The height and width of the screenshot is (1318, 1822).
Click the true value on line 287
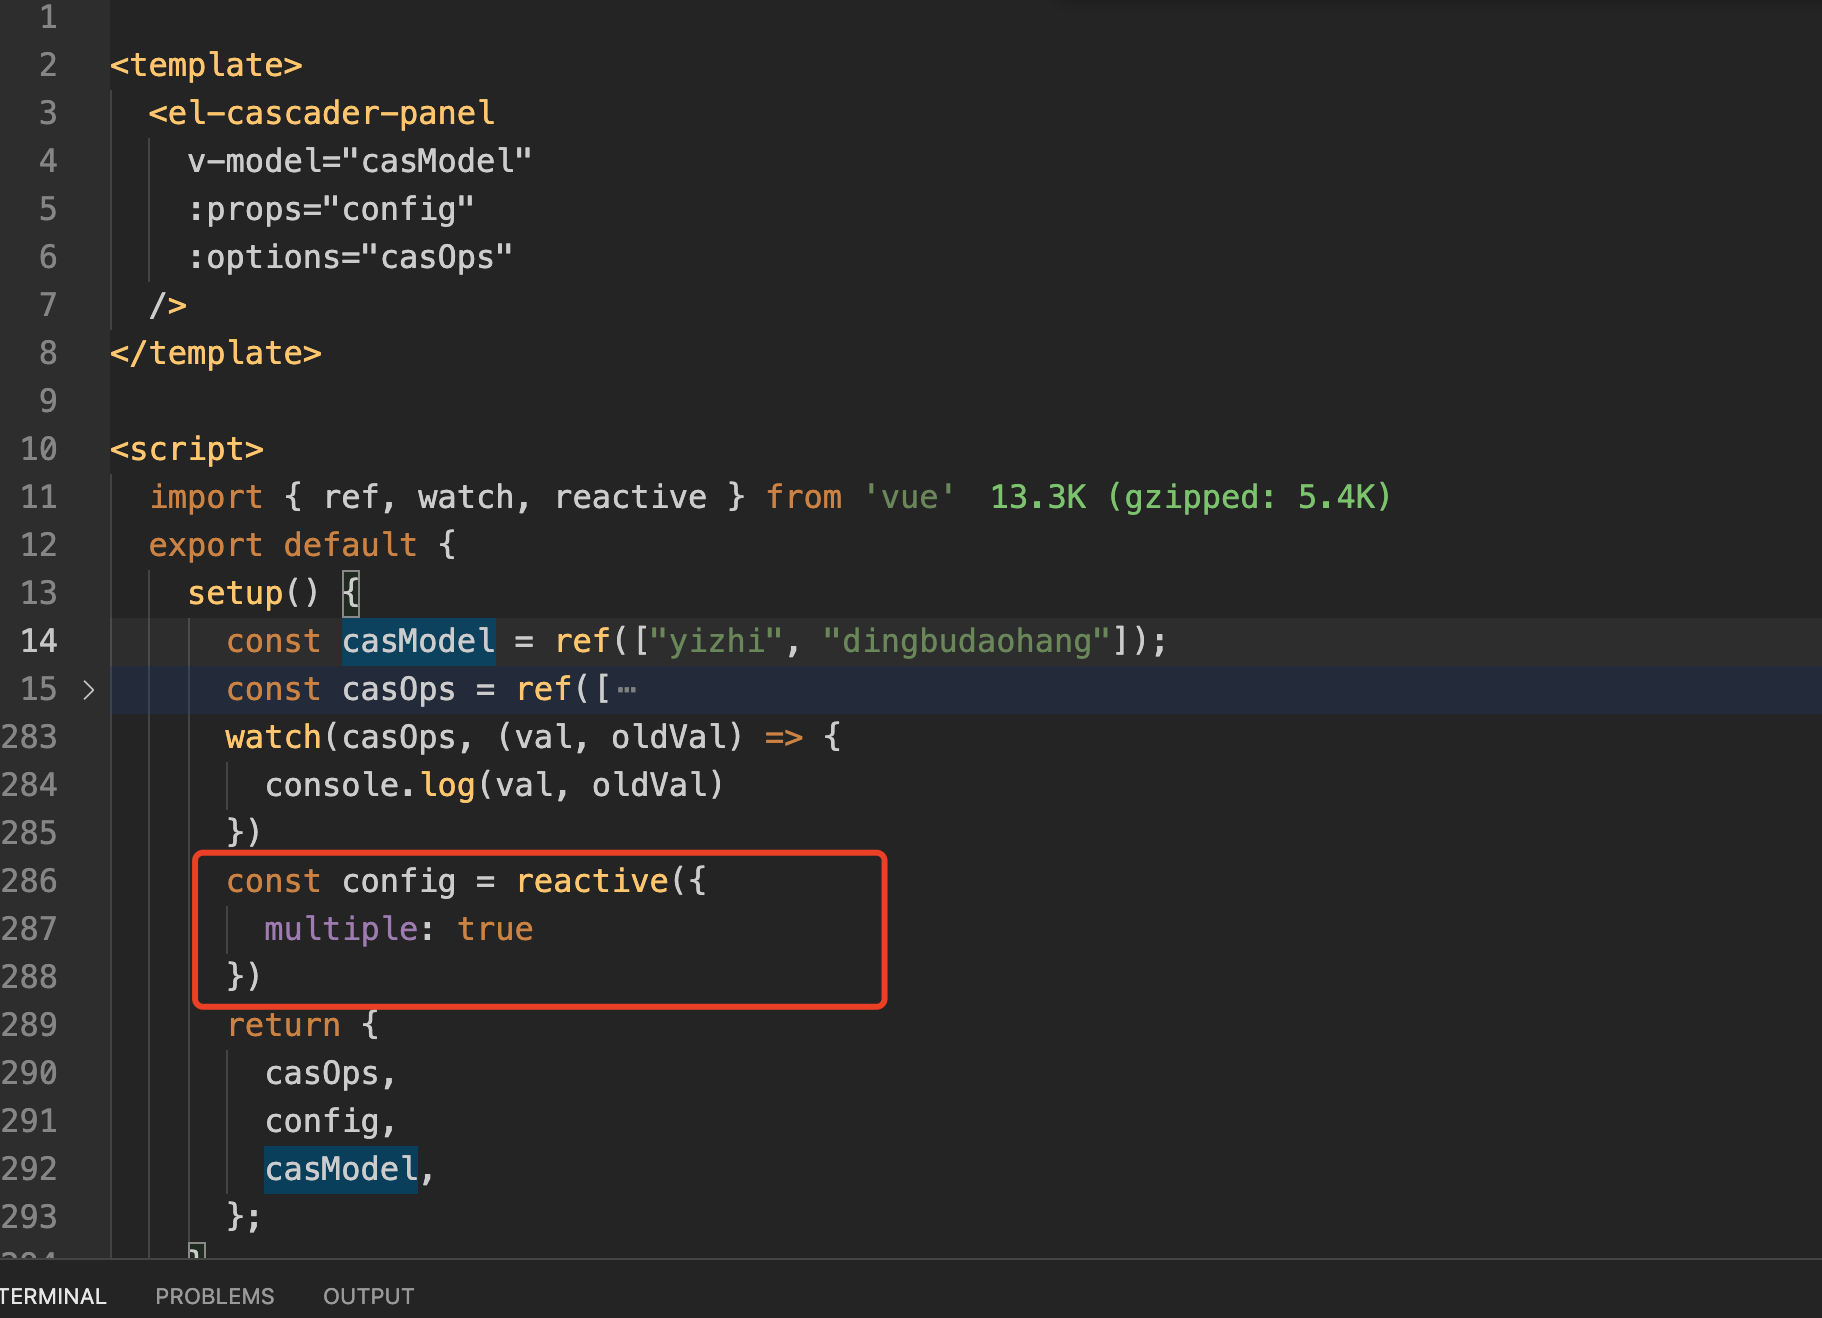[x=495, y=929]
